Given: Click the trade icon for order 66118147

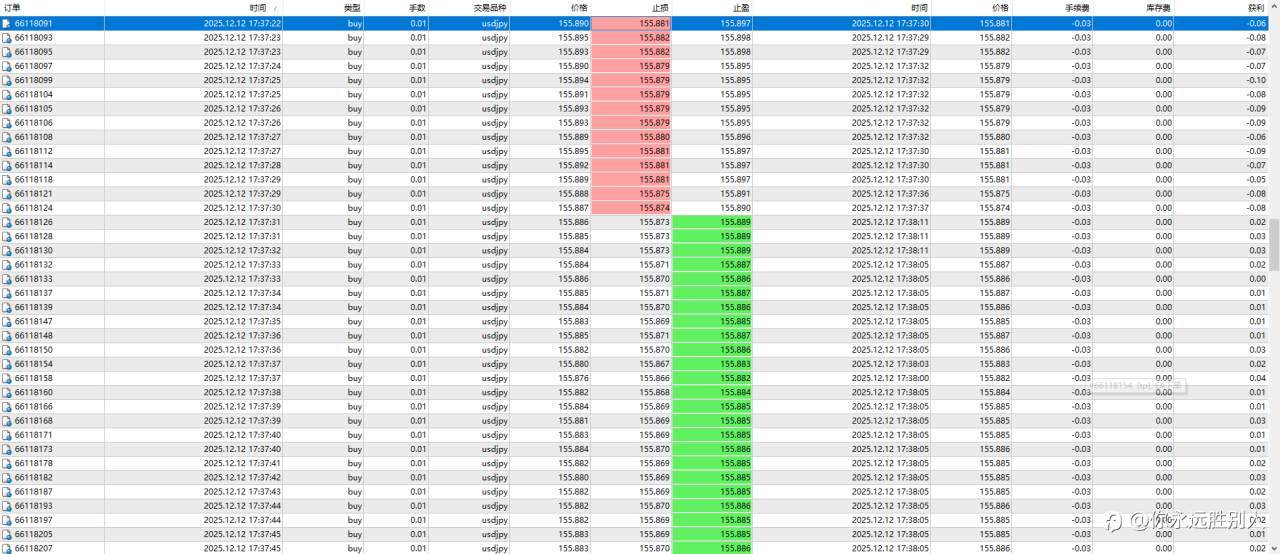Looking at the screenshot, I should tap(6, 321).
